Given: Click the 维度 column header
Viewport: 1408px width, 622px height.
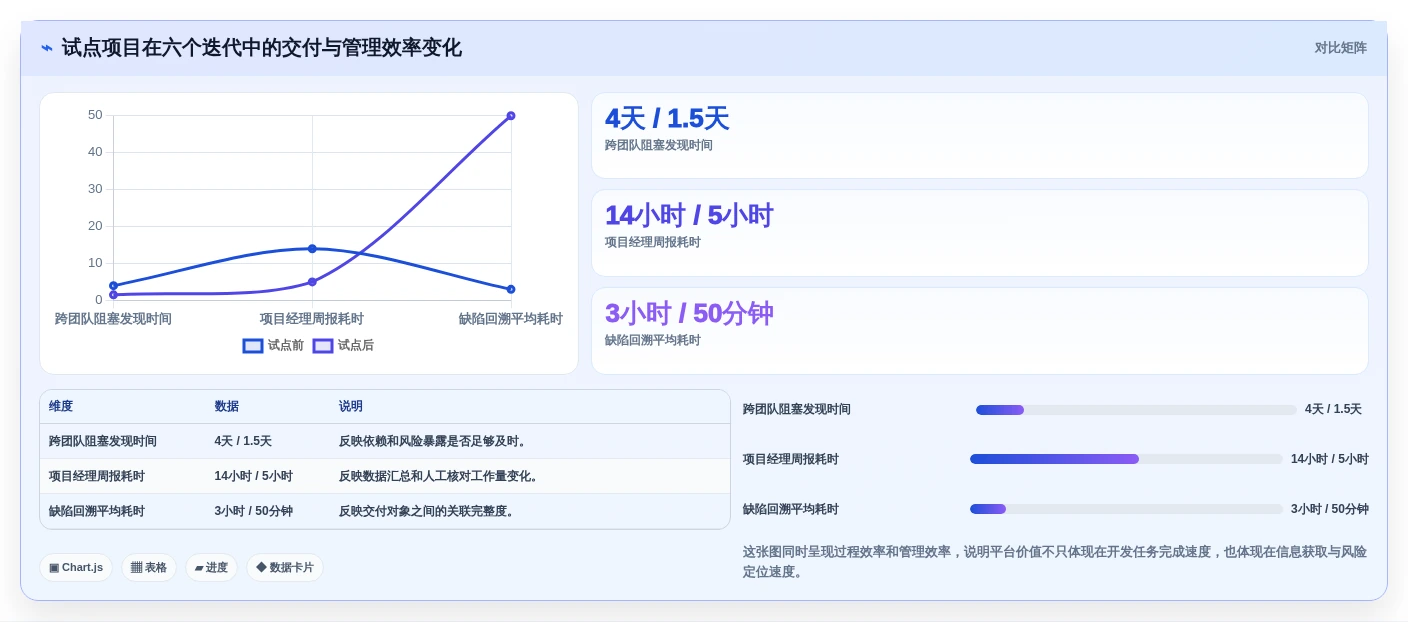Looking at the screenshot, I should (61, 407).
